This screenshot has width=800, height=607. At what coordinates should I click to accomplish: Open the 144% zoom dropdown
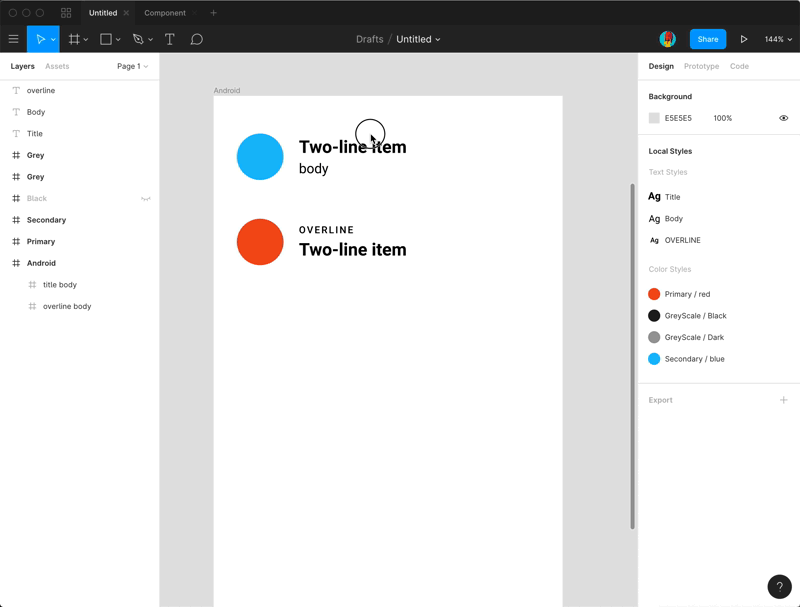point(778,39)
